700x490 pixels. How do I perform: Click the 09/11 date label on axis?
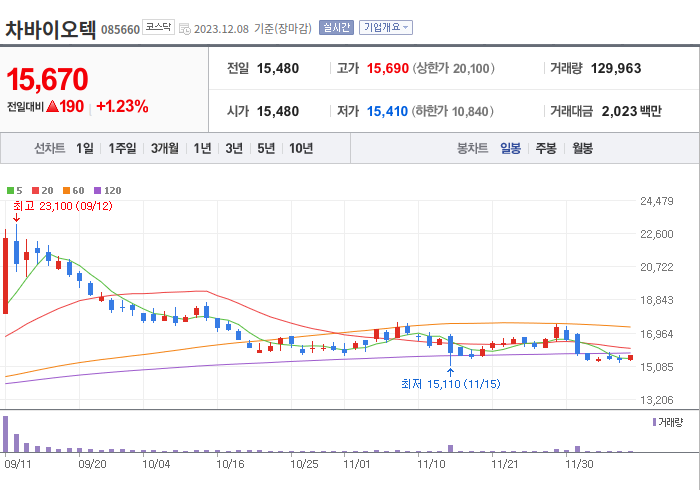coord(18,464)
